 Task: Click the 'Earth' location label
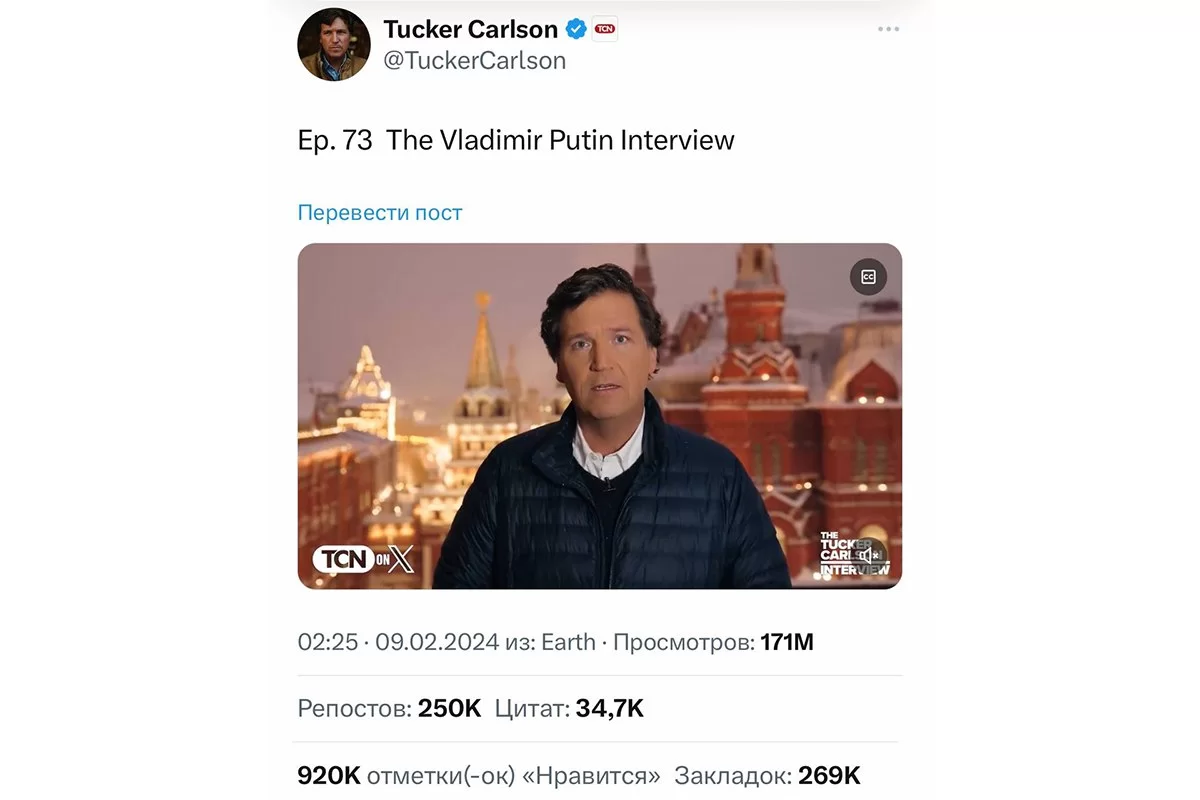[x=568, y=642]
